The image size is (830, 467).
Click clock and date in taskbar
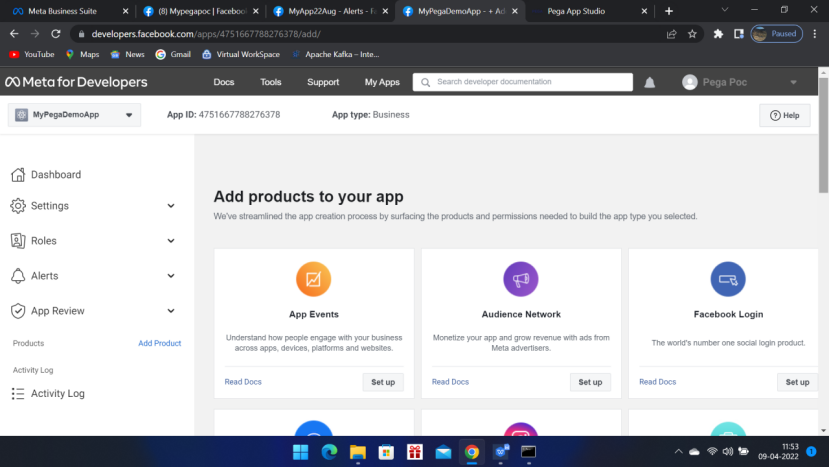coord(778,452)
